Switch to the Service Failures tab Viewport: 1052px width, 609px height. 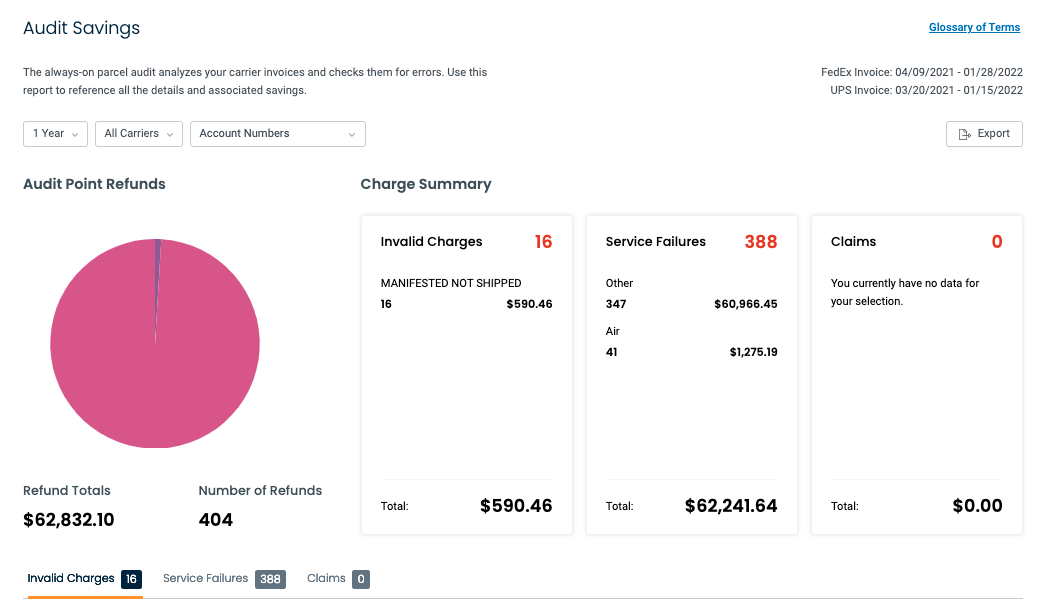point(205,578)
